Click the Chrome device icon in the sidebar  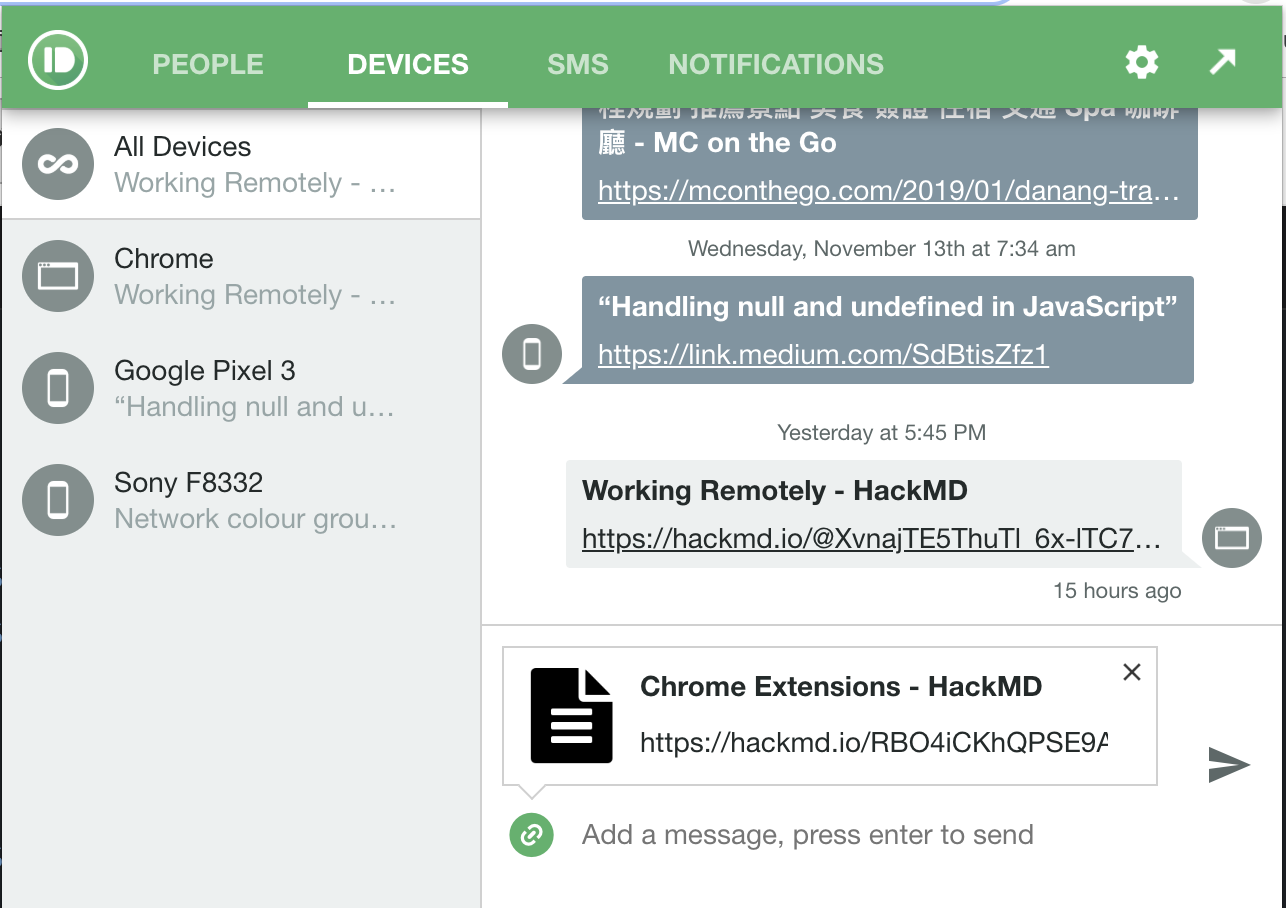(x=57, y=276)
